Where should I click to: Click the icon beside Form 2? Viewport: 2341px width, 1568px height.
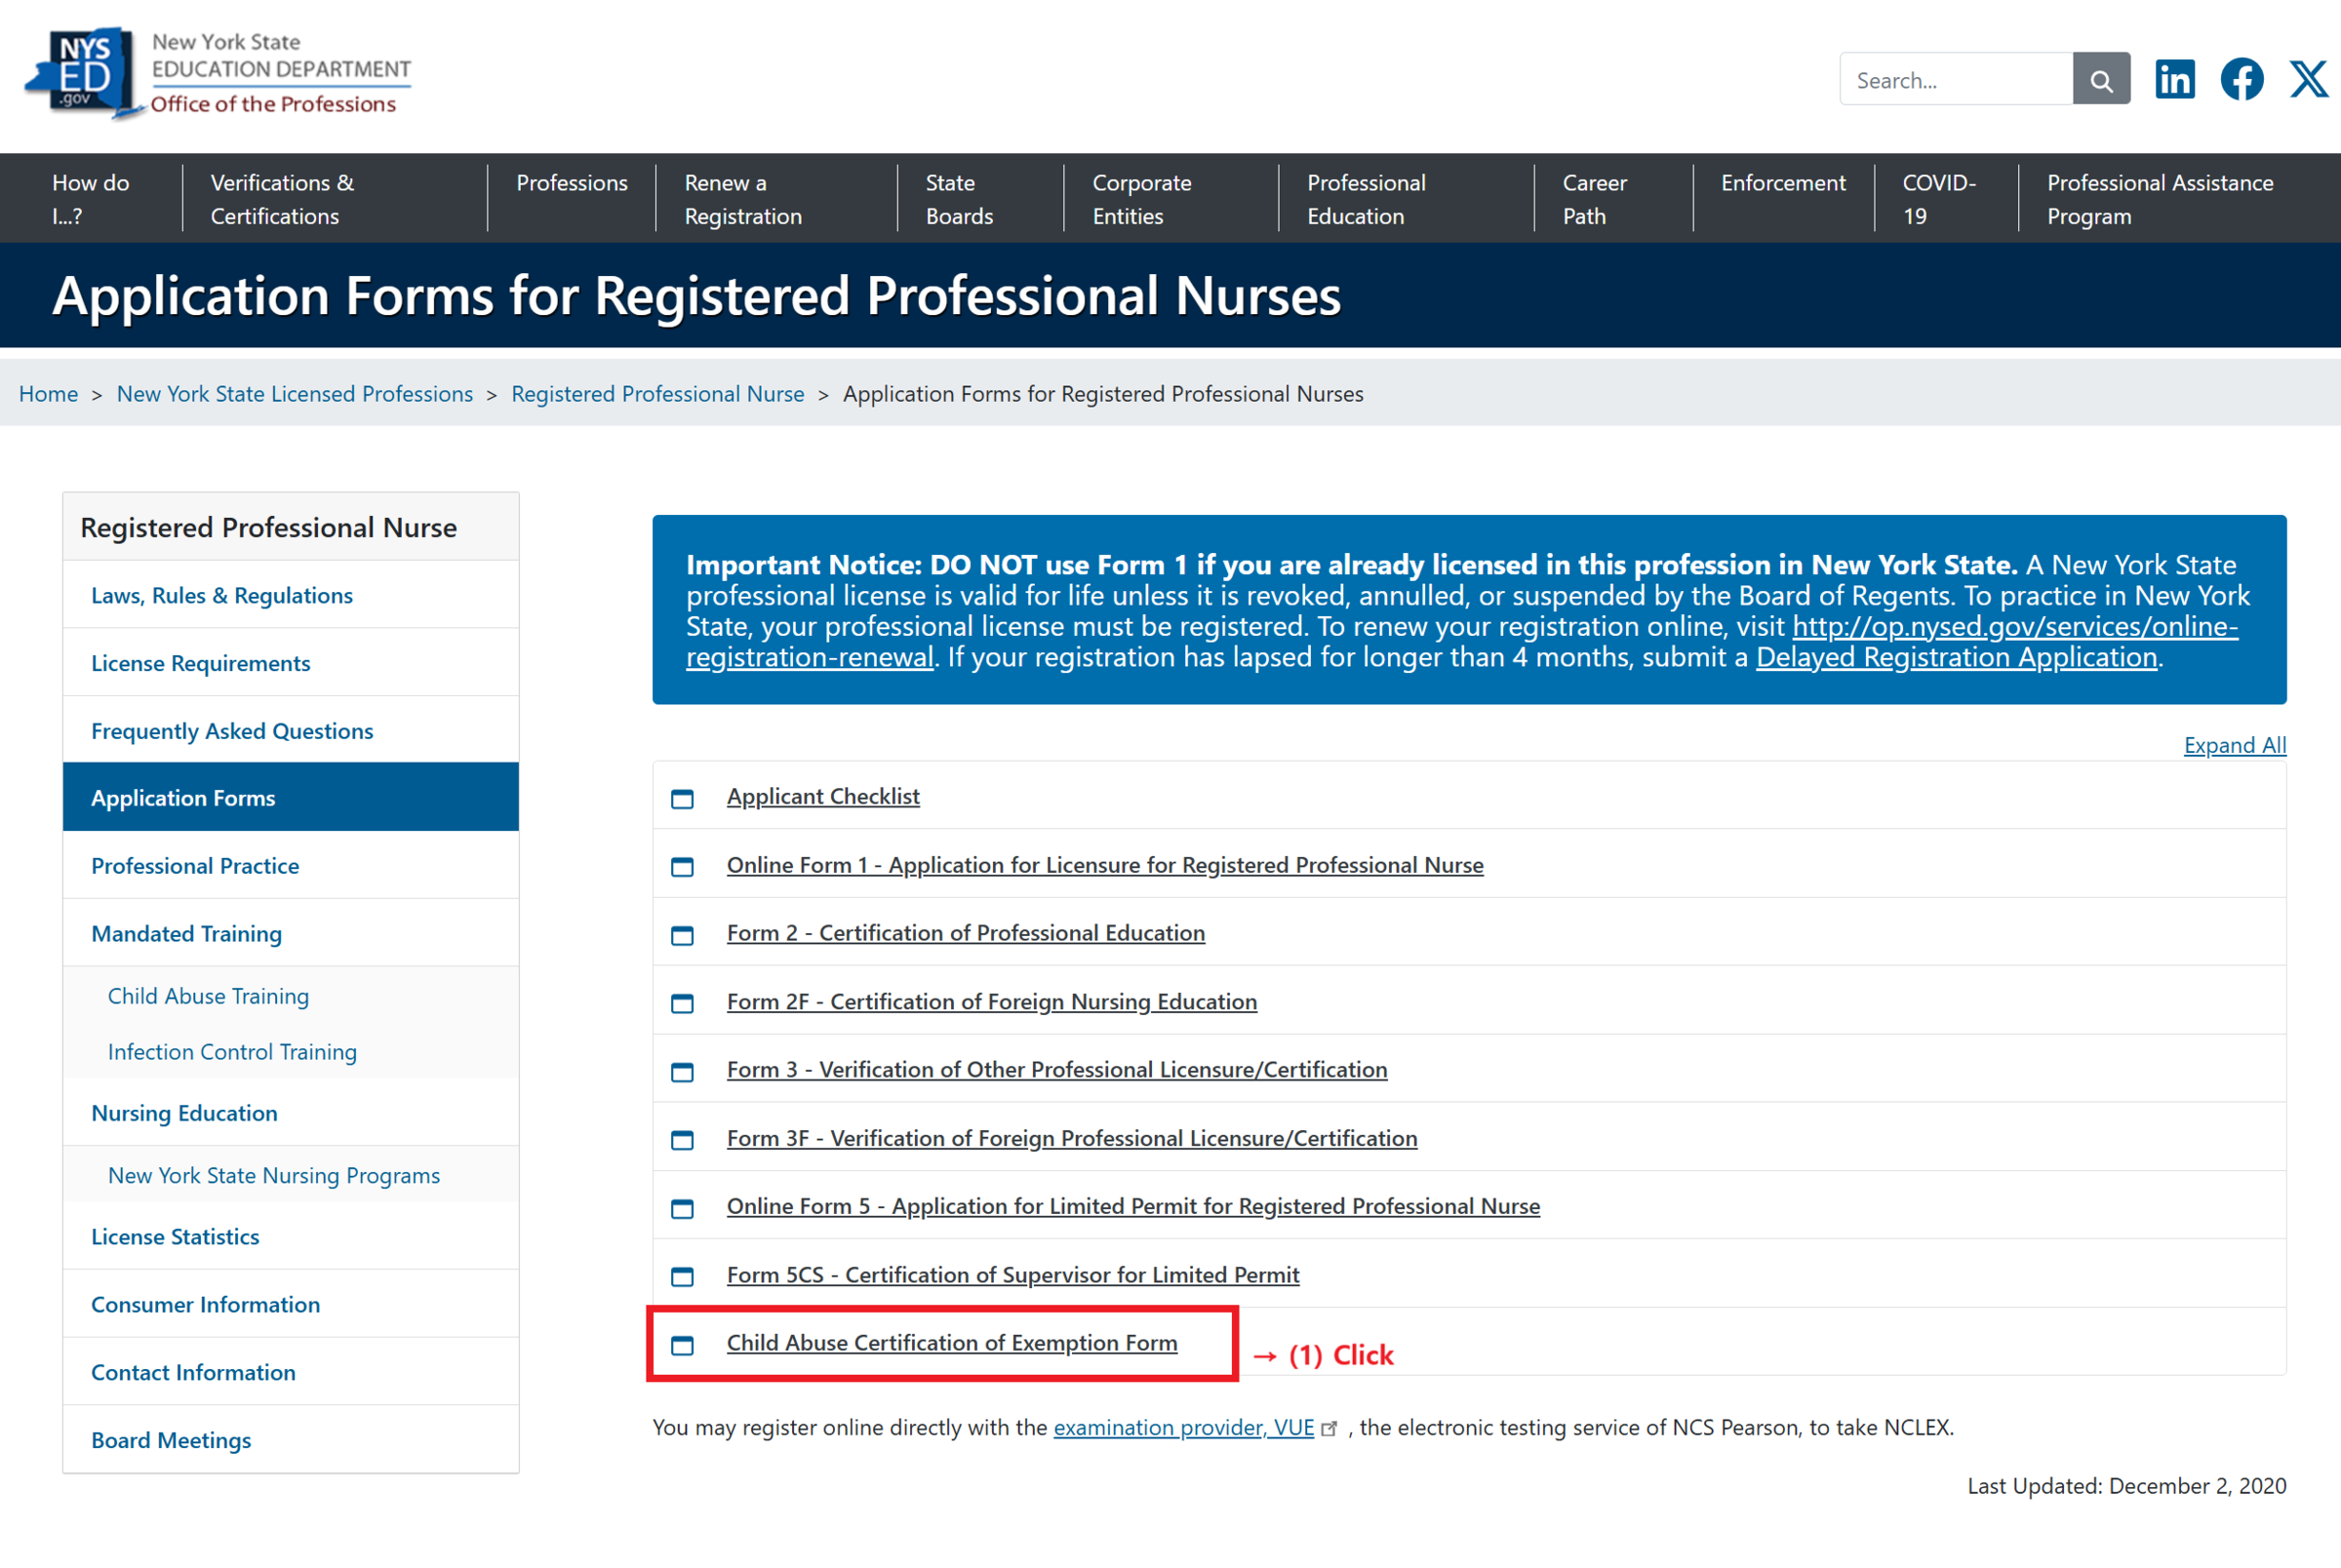(x=682, y=934)
